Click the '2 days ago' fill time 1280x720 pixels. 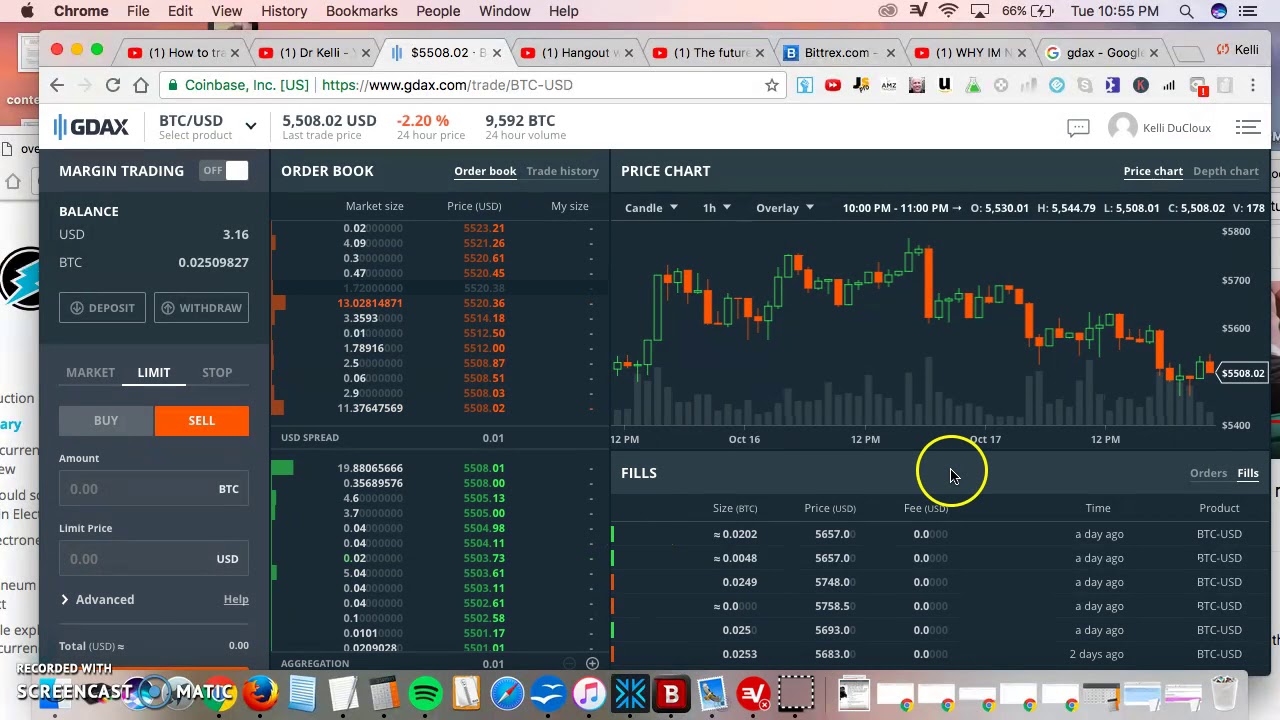pyautogui.click(x=1097, y=654)
